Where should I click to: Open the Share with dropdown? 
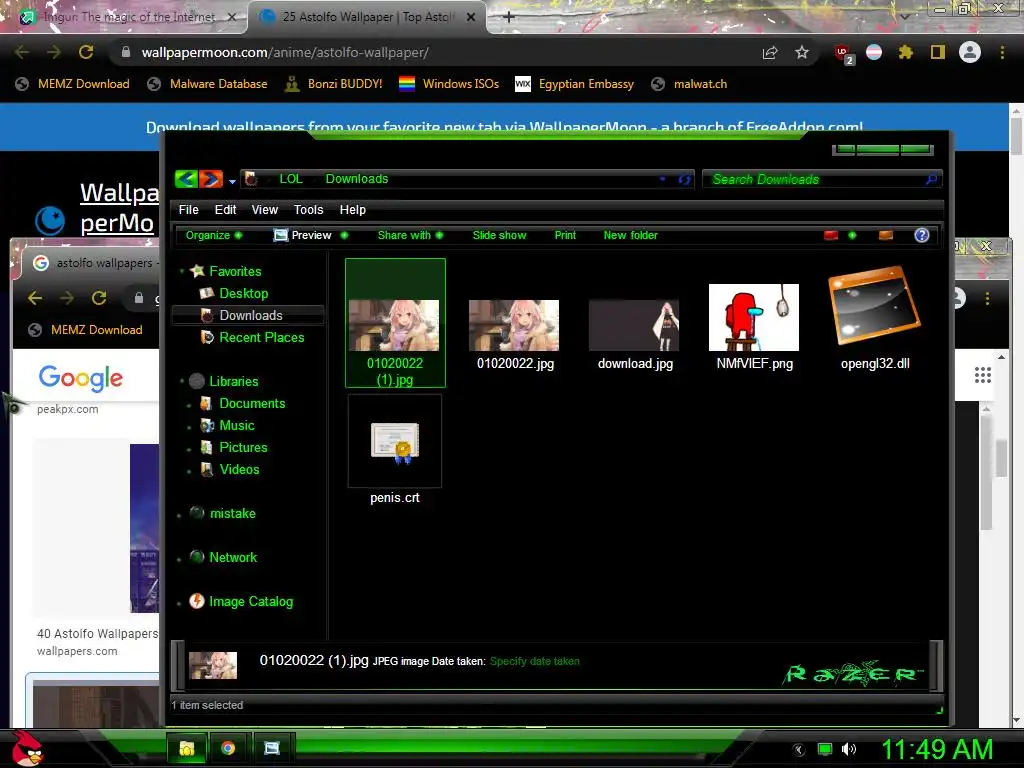(x=410, y=235)
